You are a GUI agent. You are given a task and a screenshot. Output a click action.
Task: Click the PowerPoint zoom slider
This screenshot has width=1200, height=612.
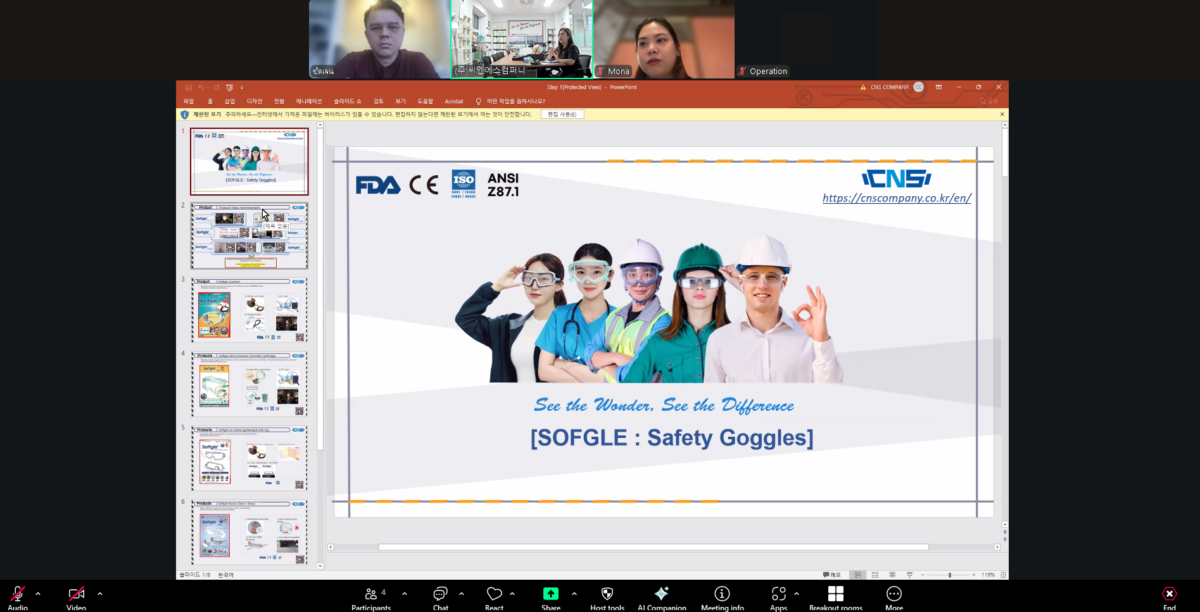click(950, 575)
